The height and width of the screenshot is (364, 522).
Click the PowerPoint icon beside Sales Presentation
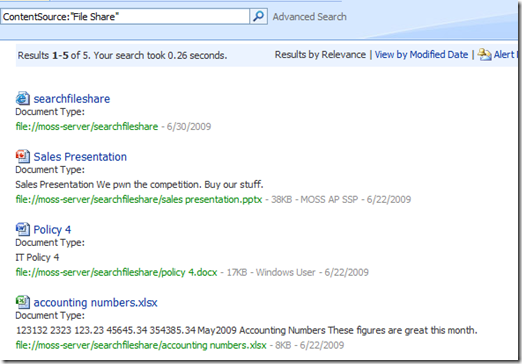click(x=22, y=156)
